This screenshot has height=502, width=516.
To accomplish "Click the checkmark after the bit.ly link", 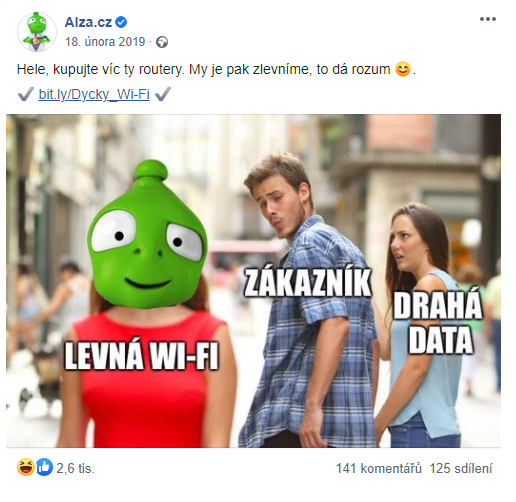I will point(163,94).
